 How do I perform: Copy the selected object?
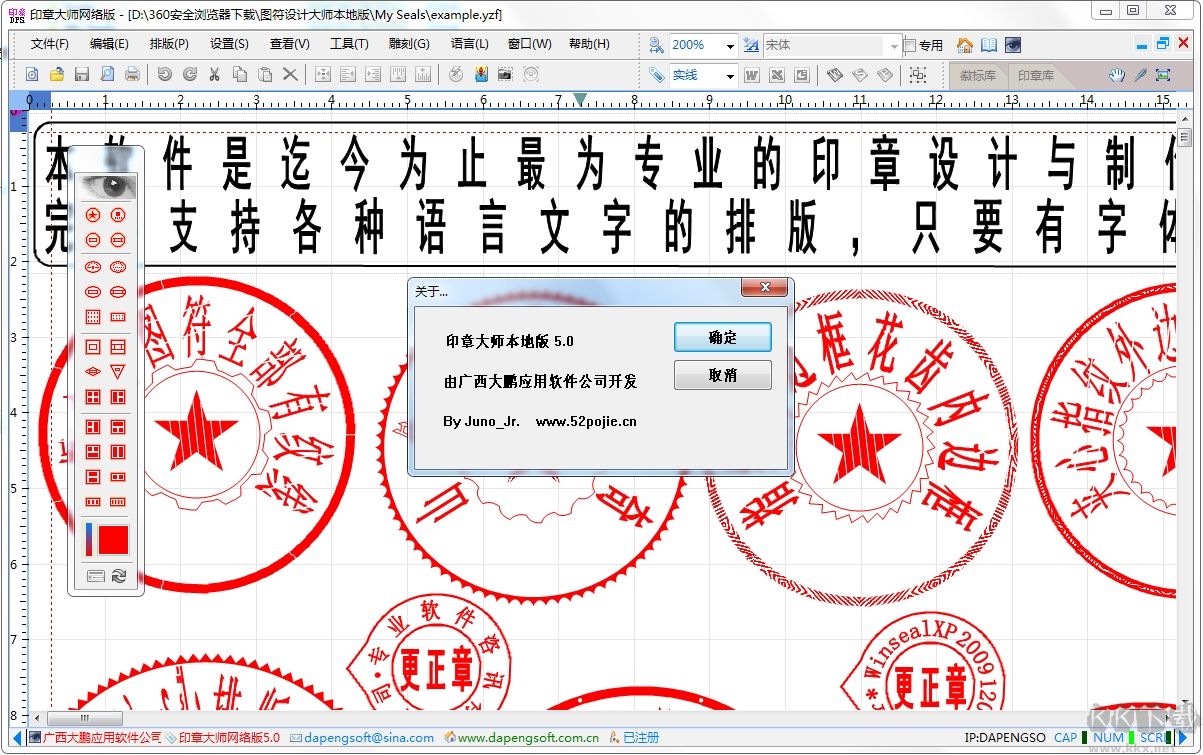click(240, 75)
